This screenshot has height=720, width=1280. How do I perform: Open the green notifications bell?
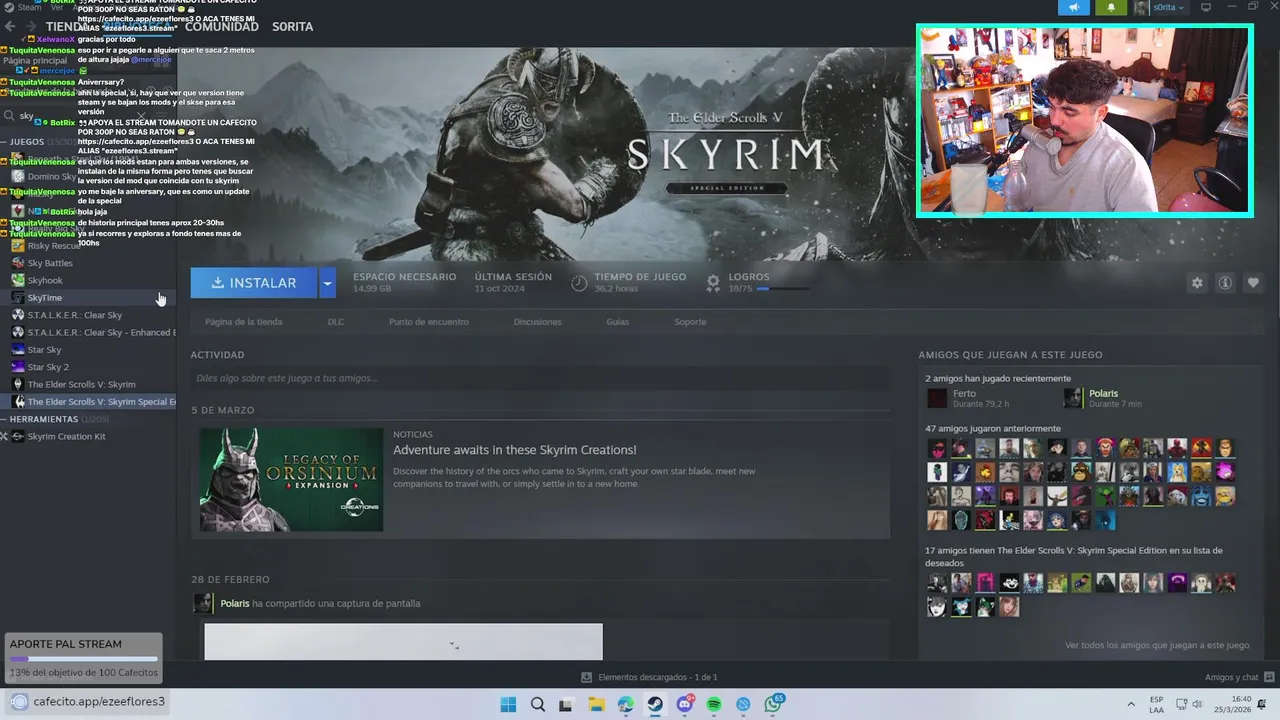(x=1111, y=7)
